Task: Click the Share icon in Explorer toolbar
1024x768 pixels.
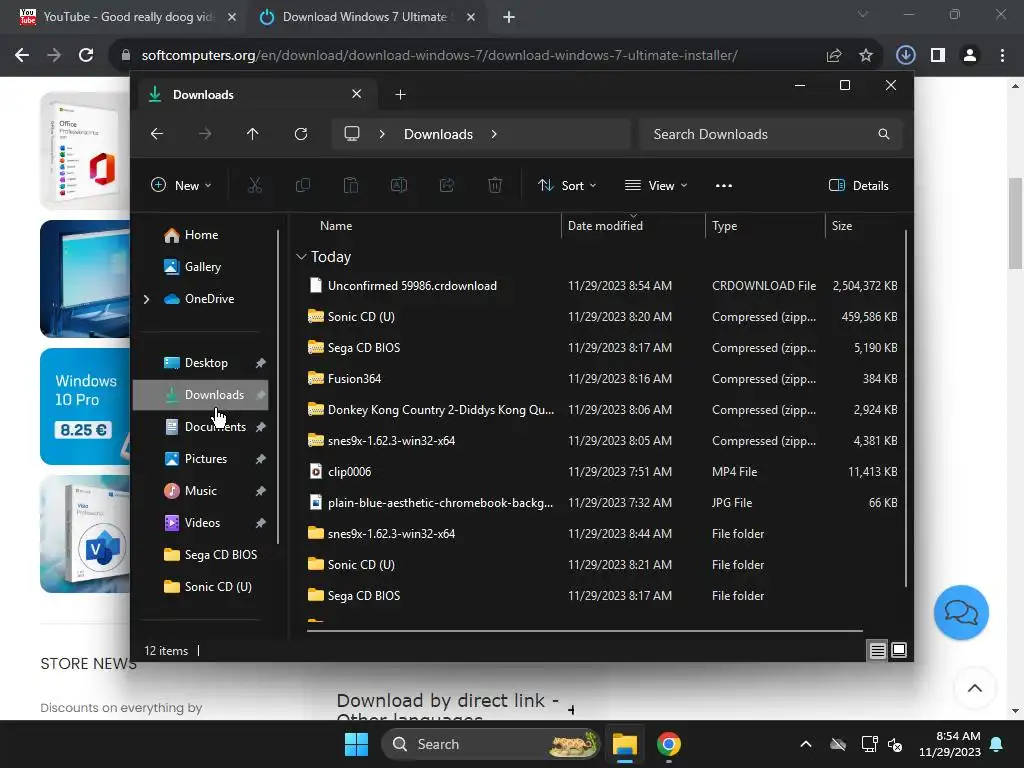Action: click(x=447, y=185)
